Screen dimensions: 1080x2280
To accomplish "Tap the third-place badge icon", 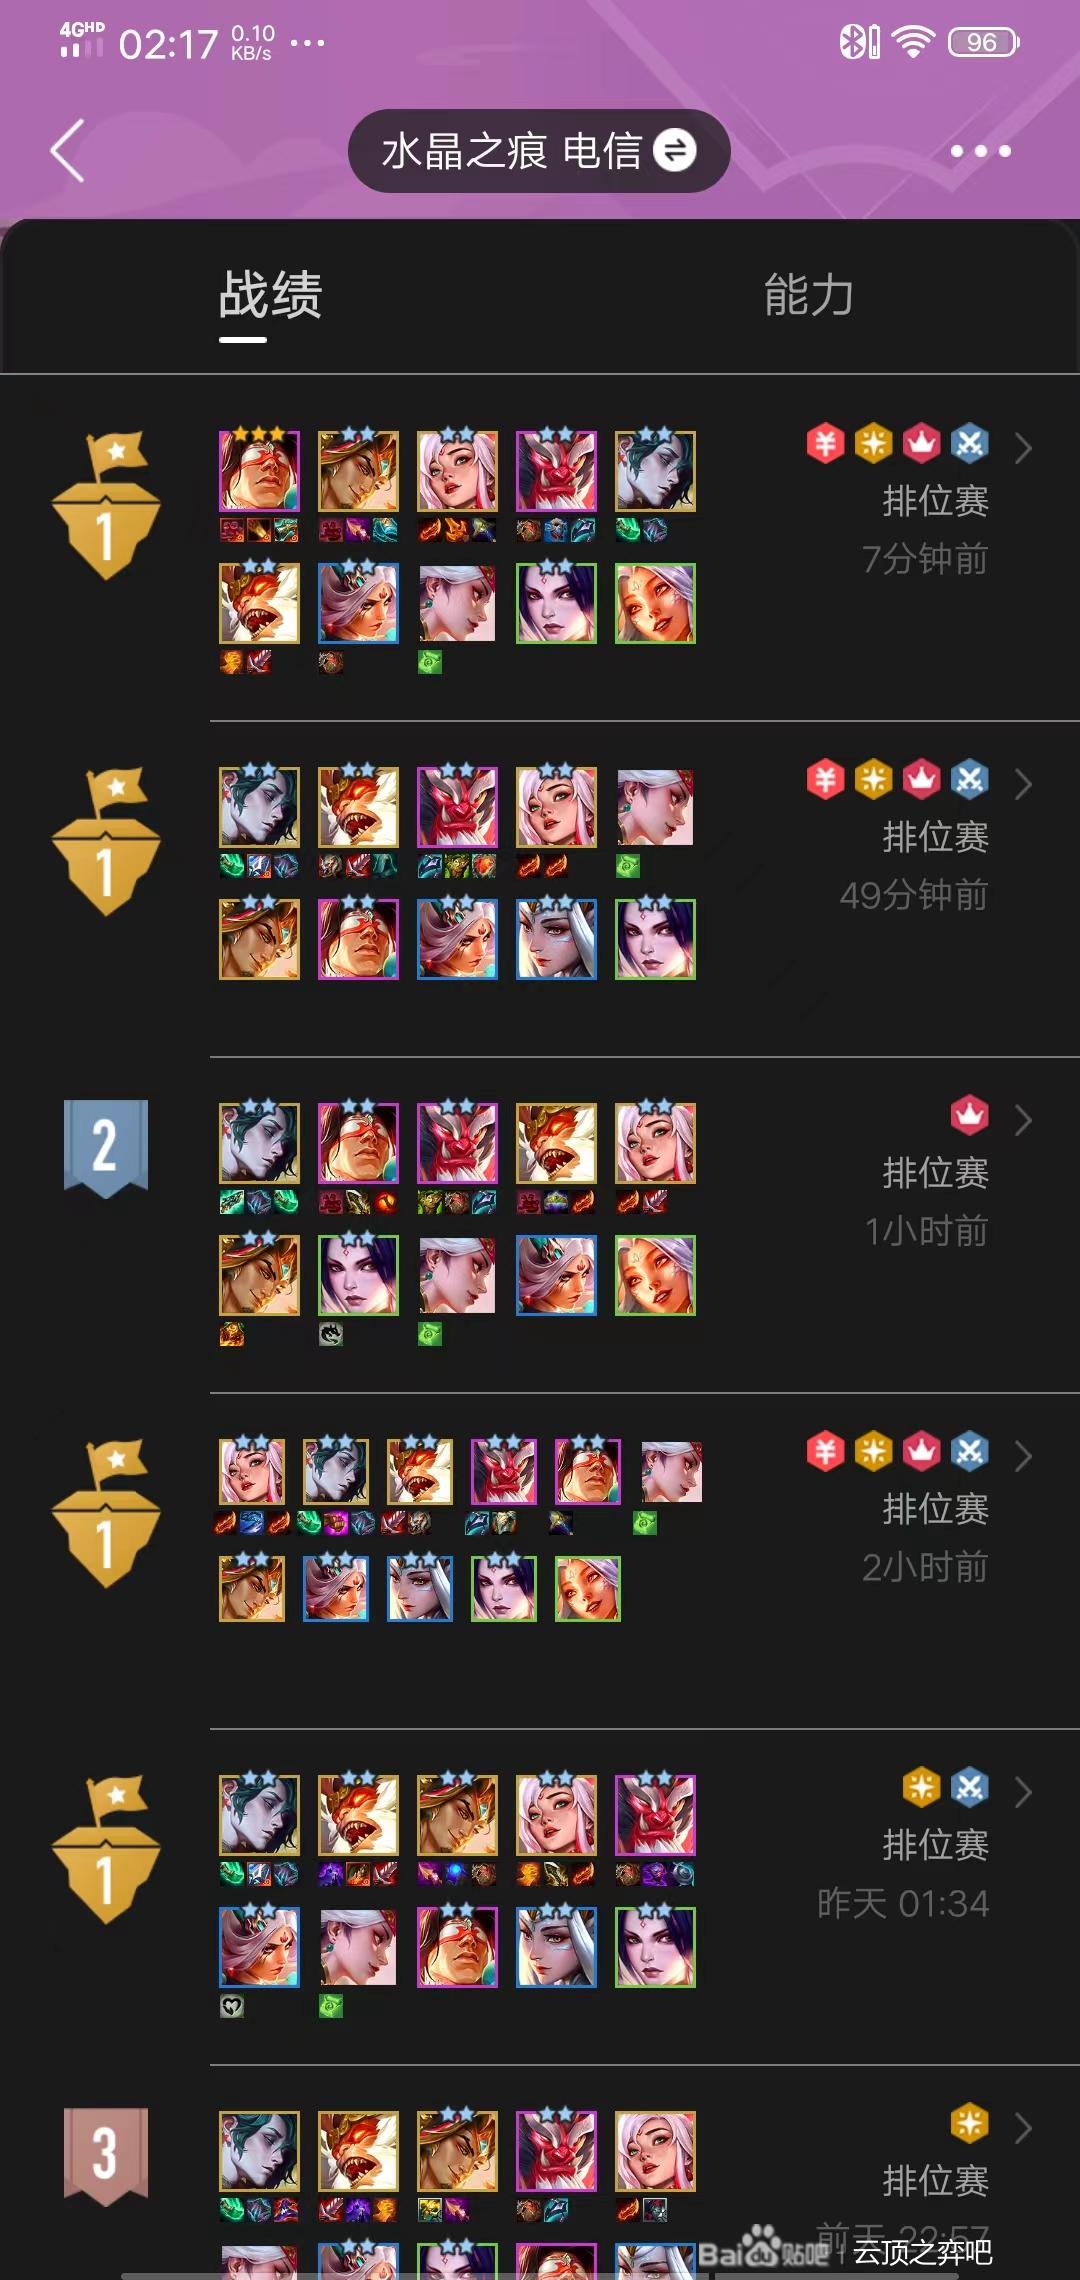I will click(106, 2156).
